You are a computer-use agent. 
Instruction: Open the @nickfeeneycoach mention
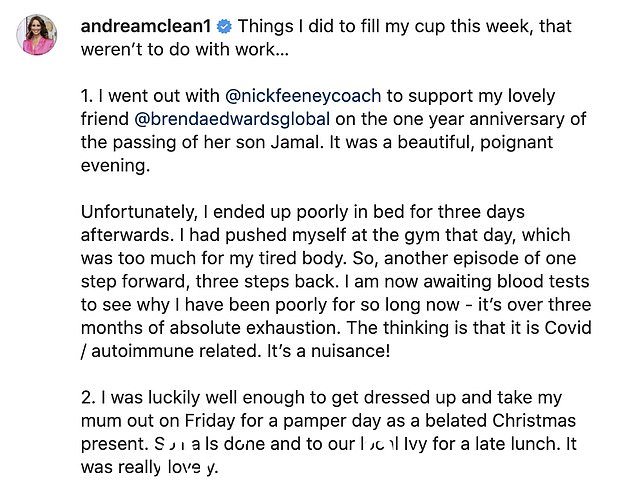point(303,96)
